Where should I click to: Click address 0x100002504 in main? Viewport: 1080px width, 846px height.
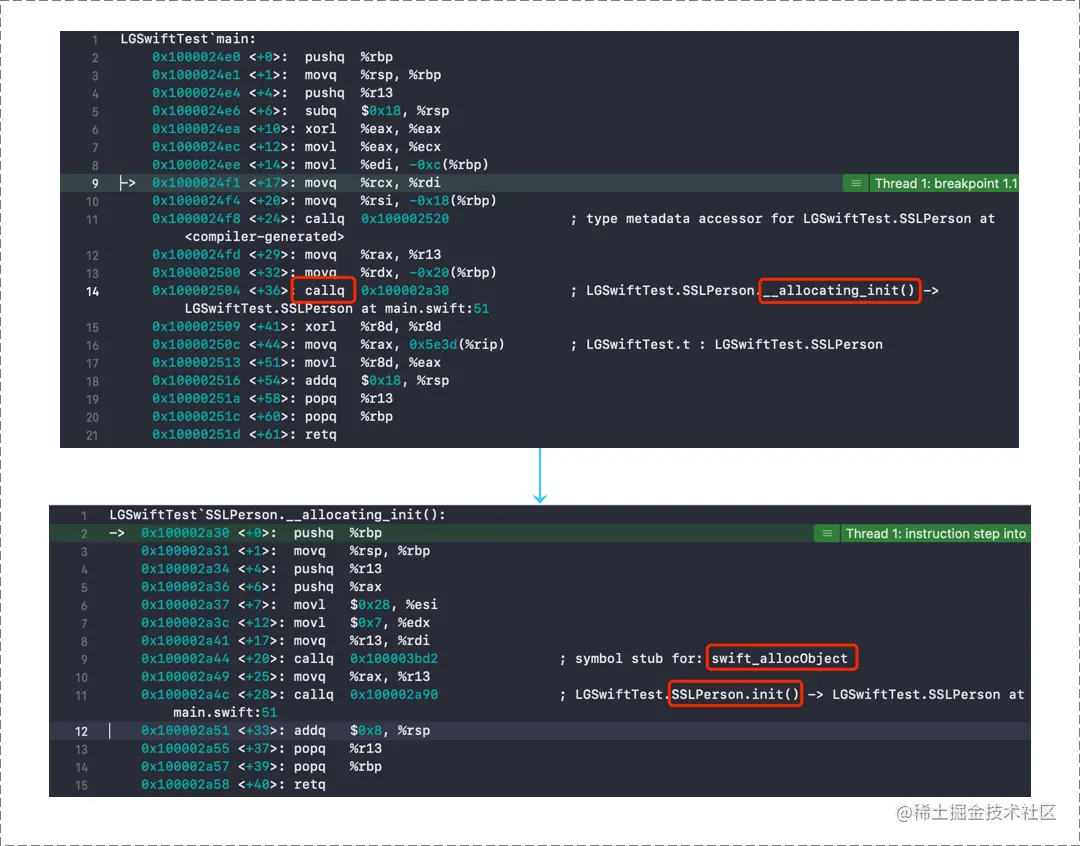(x=196, y=290)
